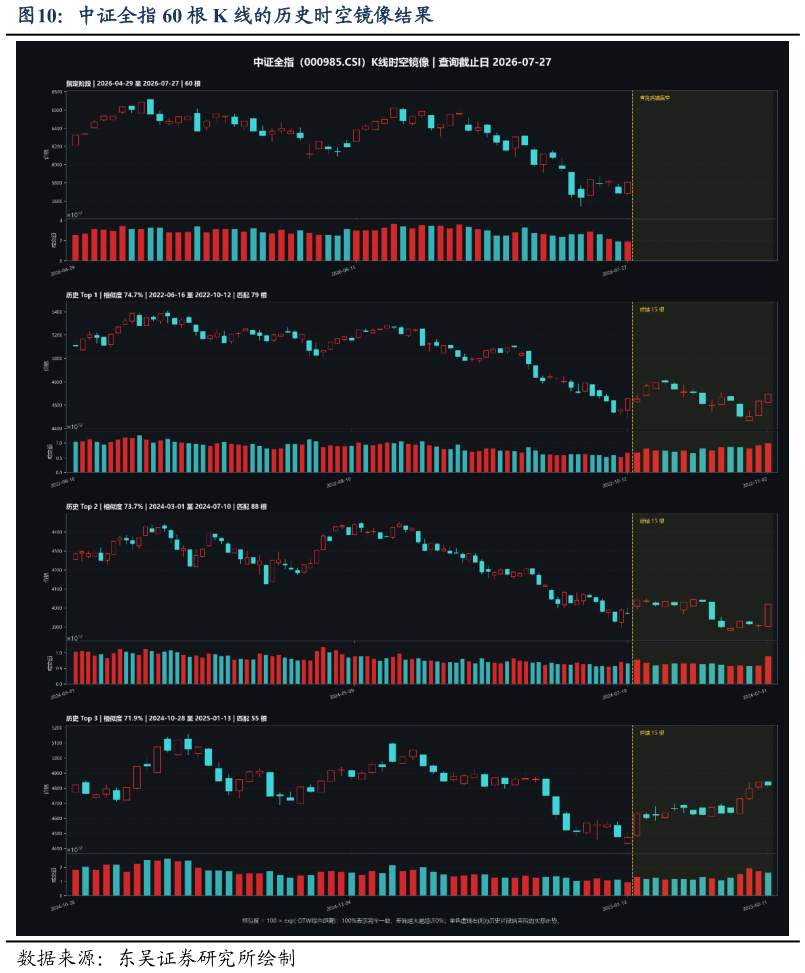Click the '2024-10-28' date axis label
The width and height of the screenshot is (805, 973).
point(63,905)
